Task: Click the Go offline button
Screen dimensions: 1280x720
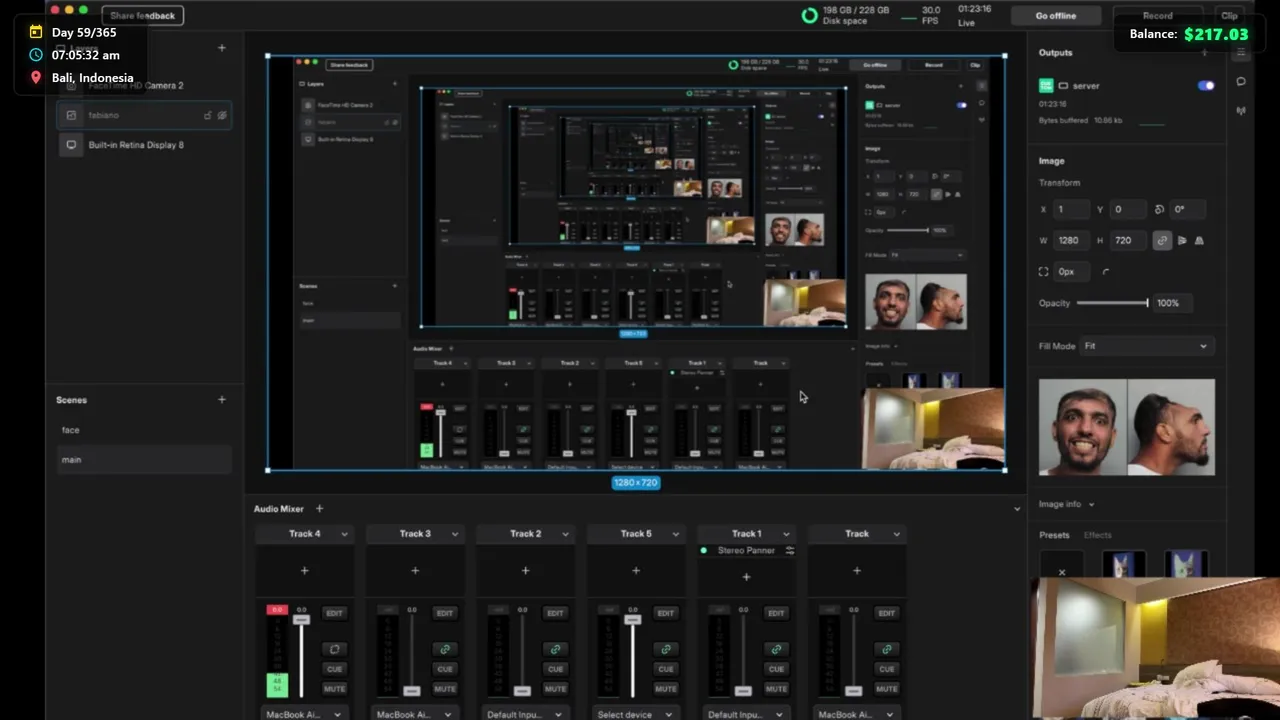Action: tap(1056, 16)
